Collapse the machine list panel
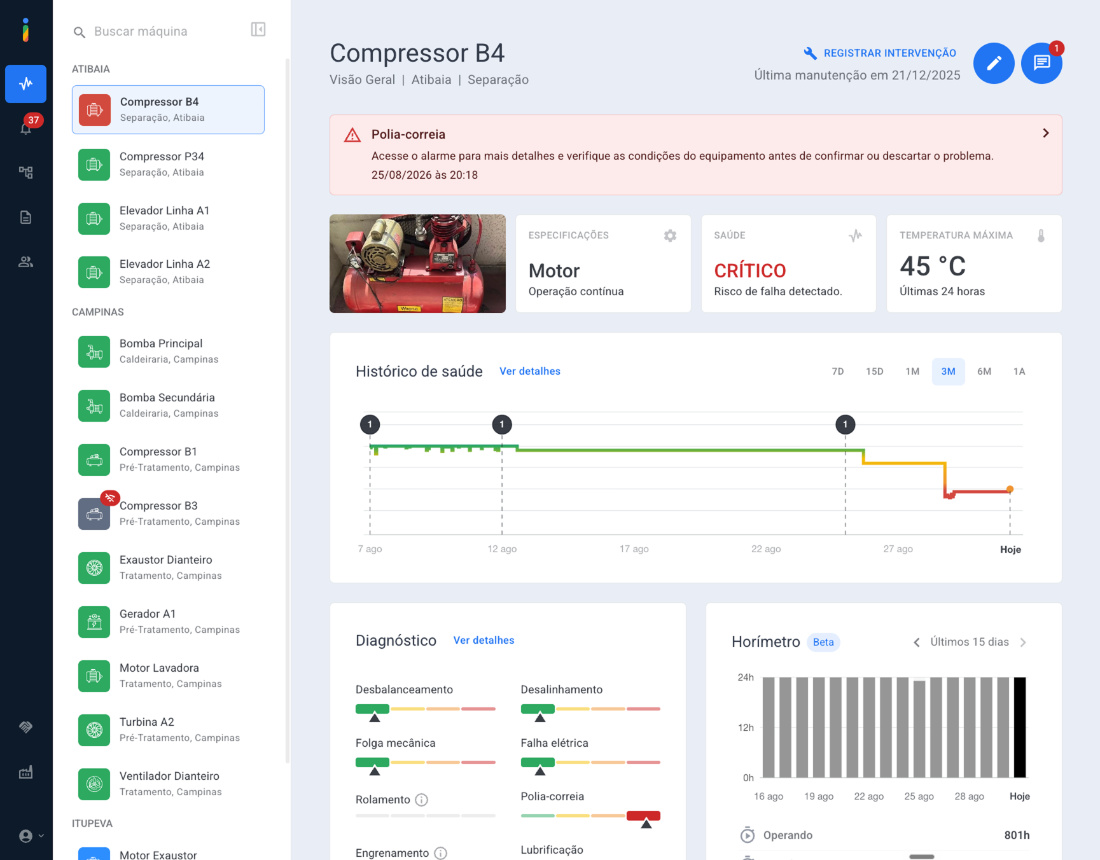Screen dimensions: 1100x860 click(x=258, y=29)
